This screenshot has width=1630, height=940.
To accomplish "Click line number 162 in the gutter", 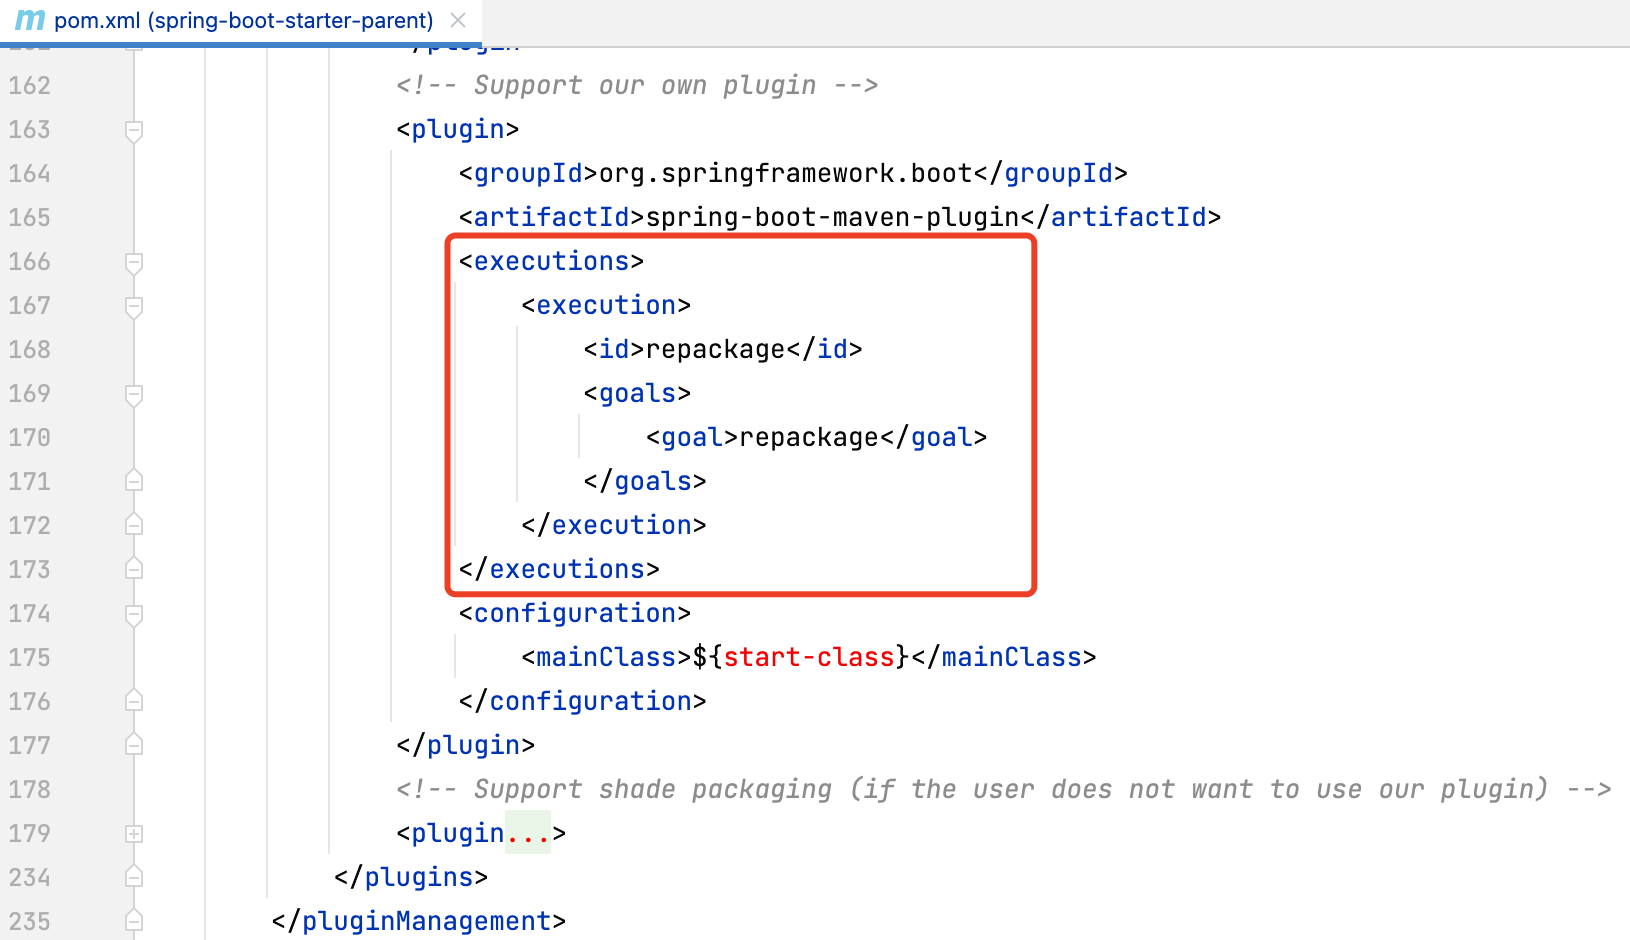I will tap(30, 86).
